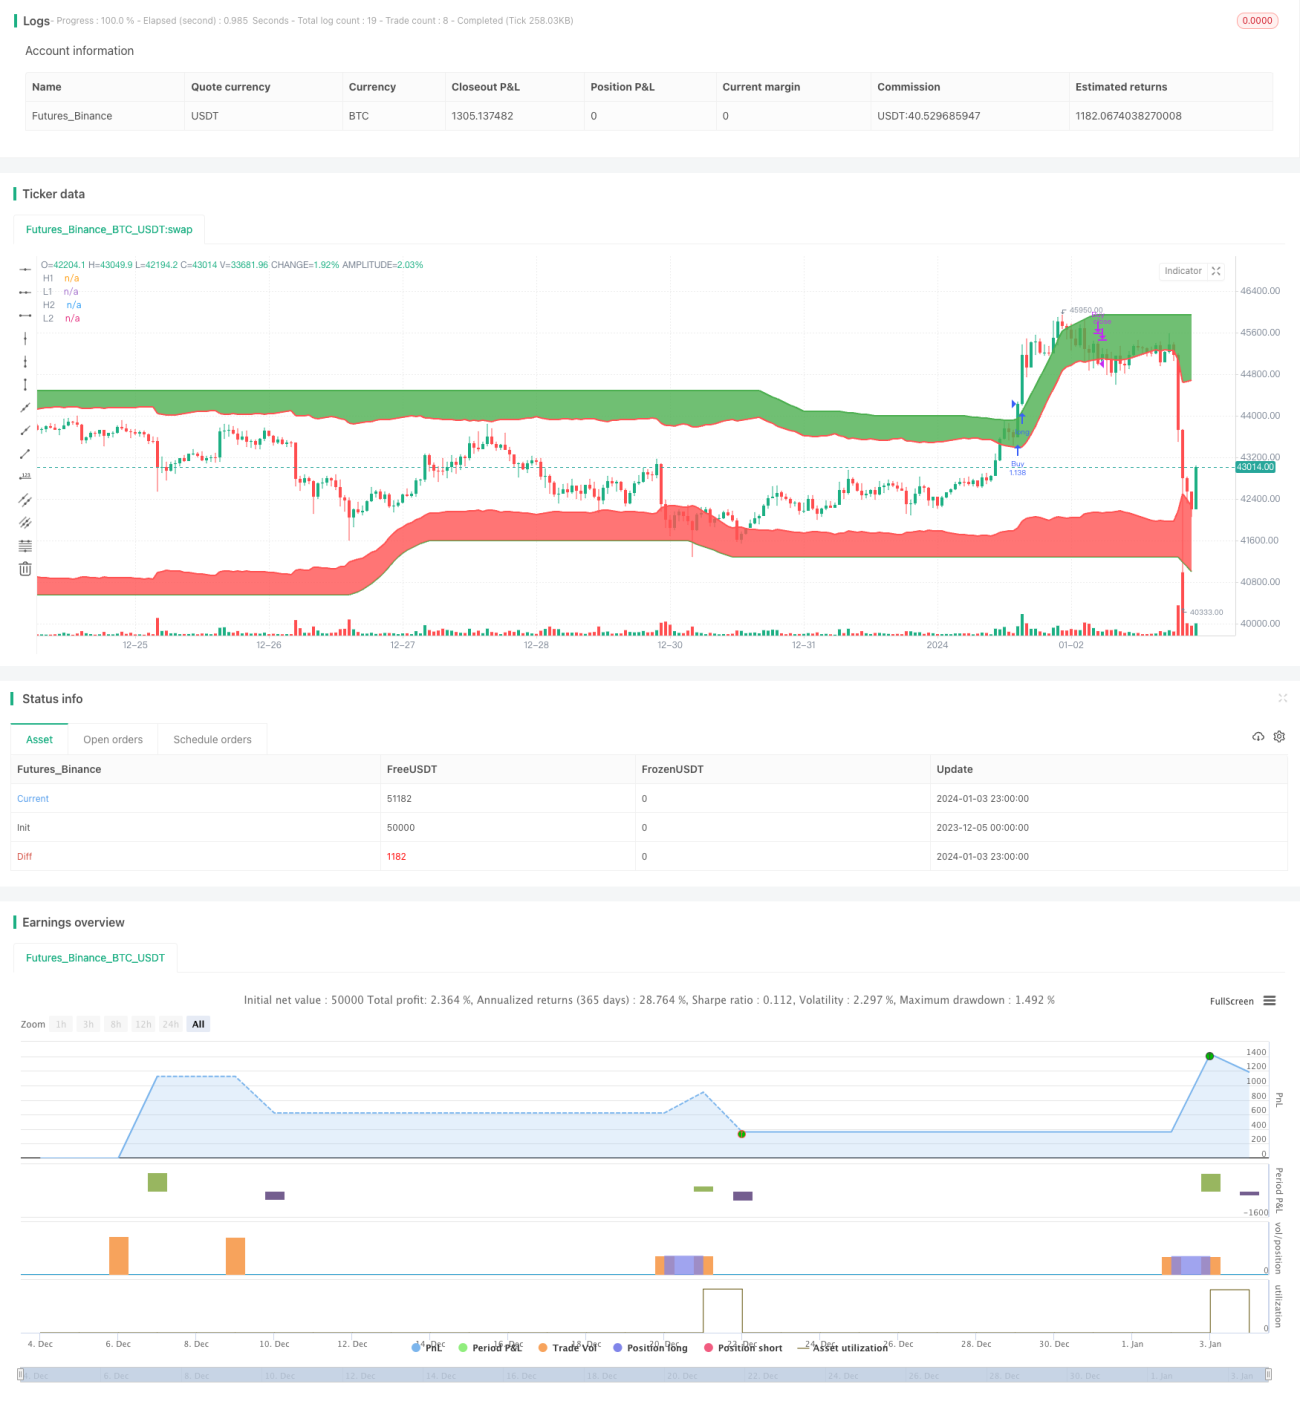Open the Indicator selector on the chart
The height and width of the screenshot is (1404, 1300).
coord(1183,271)
